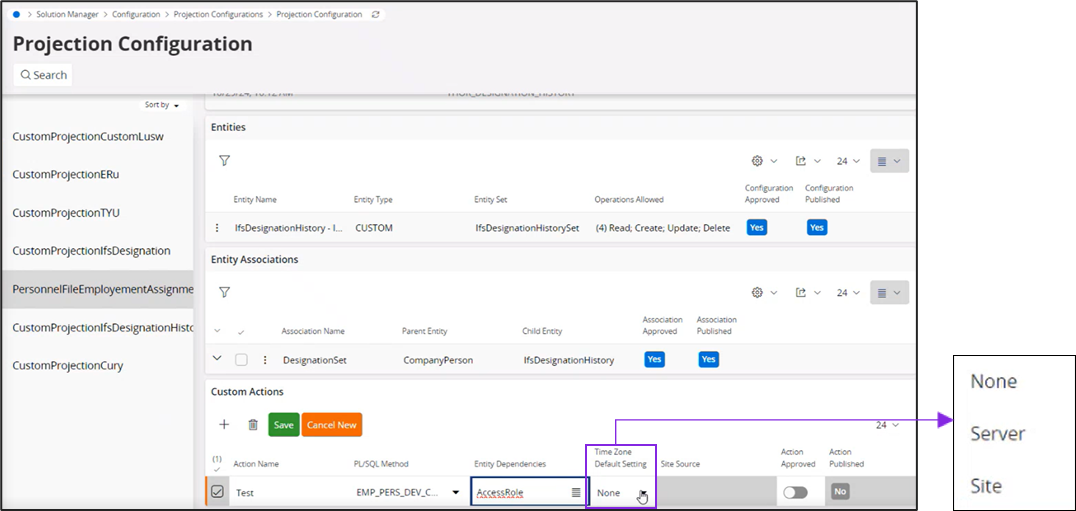Viewport: 1076px width, 511px height.
Task: Expand the DesignationSet association row
Action: [218, 359]
